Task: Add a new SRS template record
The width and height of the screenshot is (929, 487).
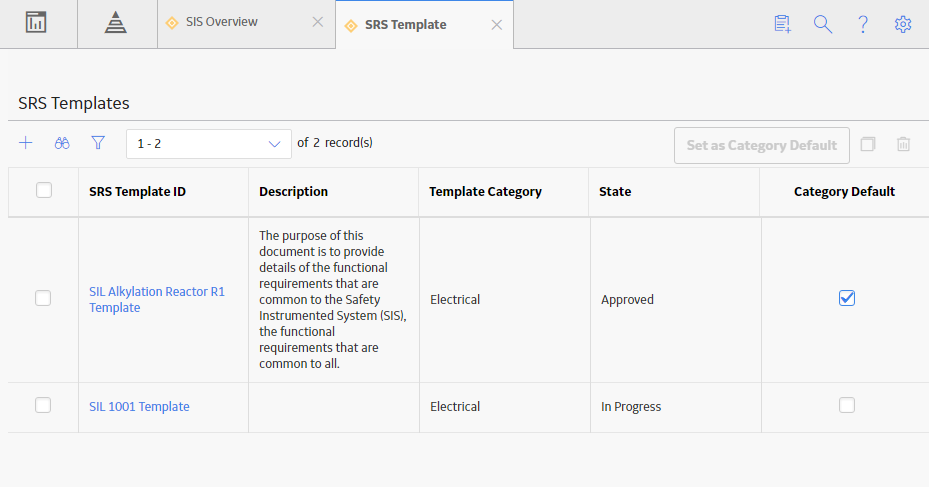Action: click(25, 143)
